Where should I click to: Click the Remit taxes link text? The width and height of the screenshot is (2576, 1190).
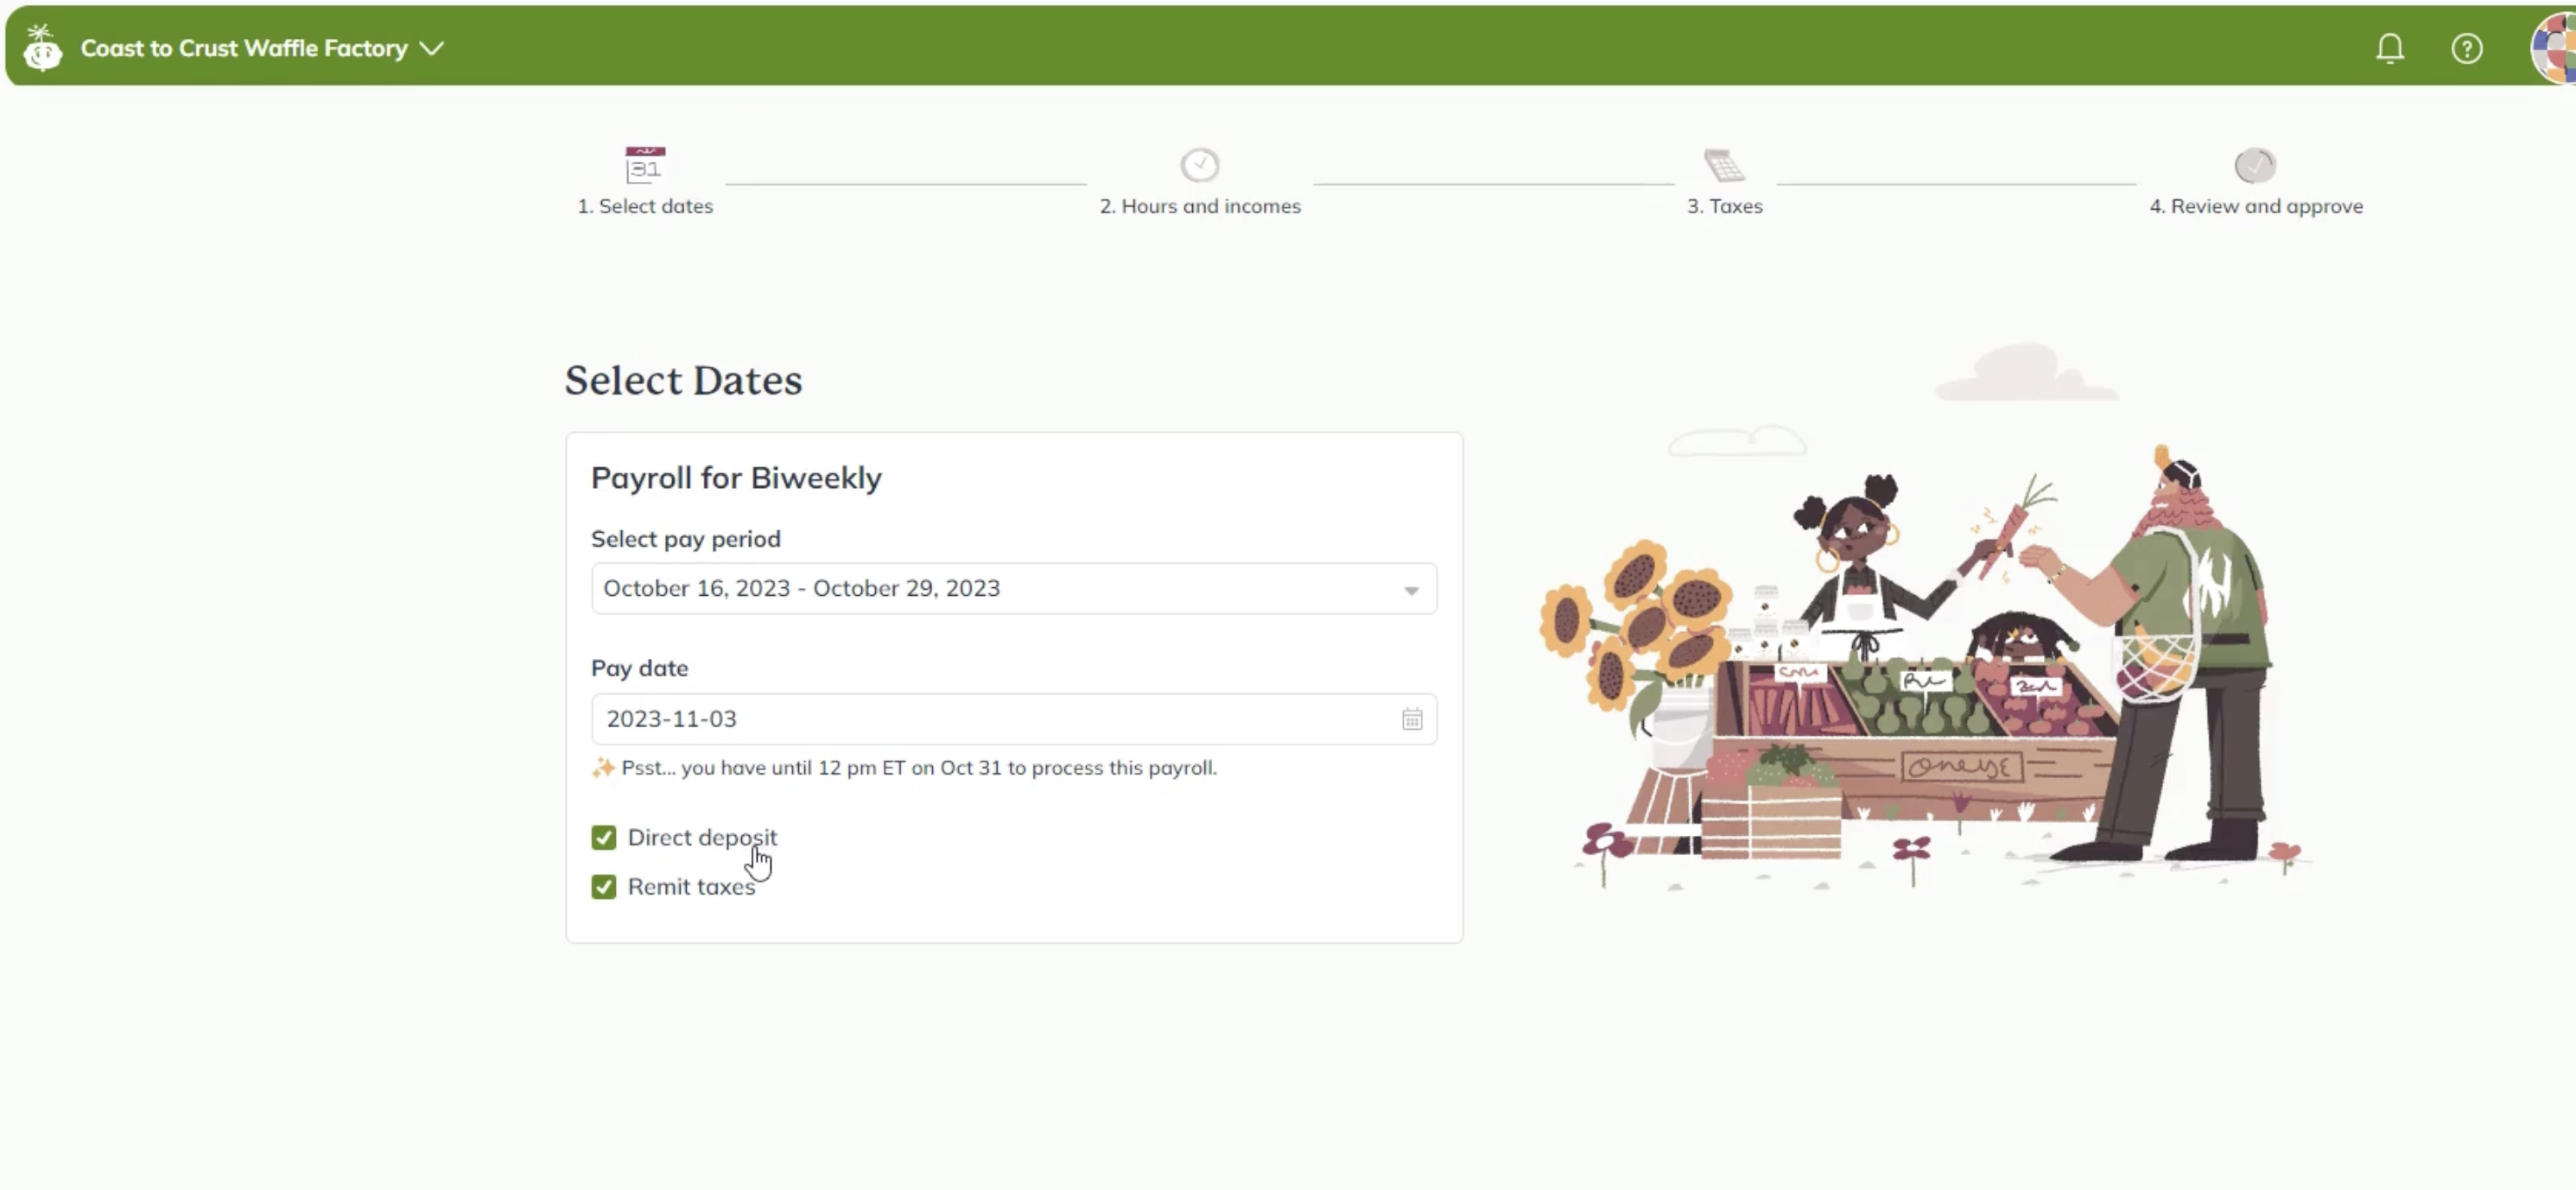click(x=690, y=886)
